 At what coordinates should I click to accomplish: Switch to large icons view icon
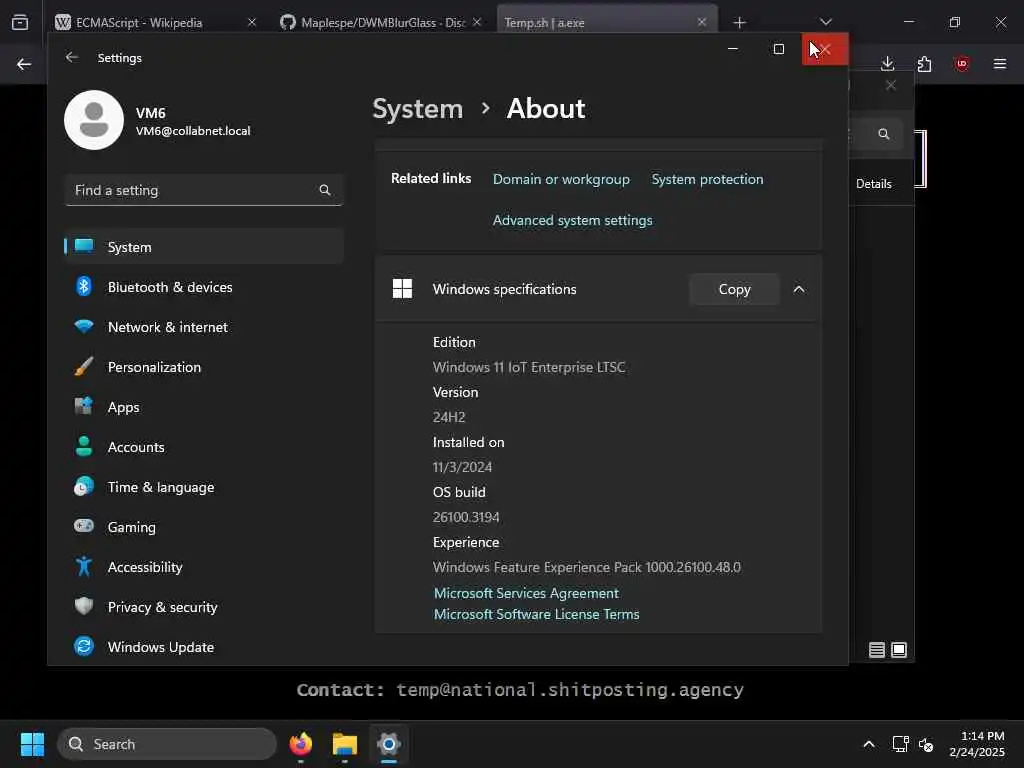(x=899, y=650)
